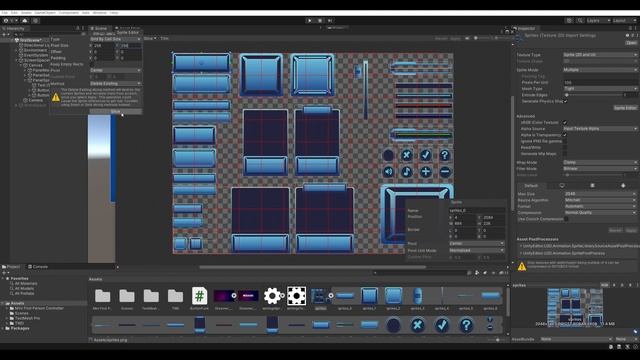This screenshot has width=640, height=360.
Task: Select the X cross icon sprite in the sheet
Action: click(x=406, y=155)
